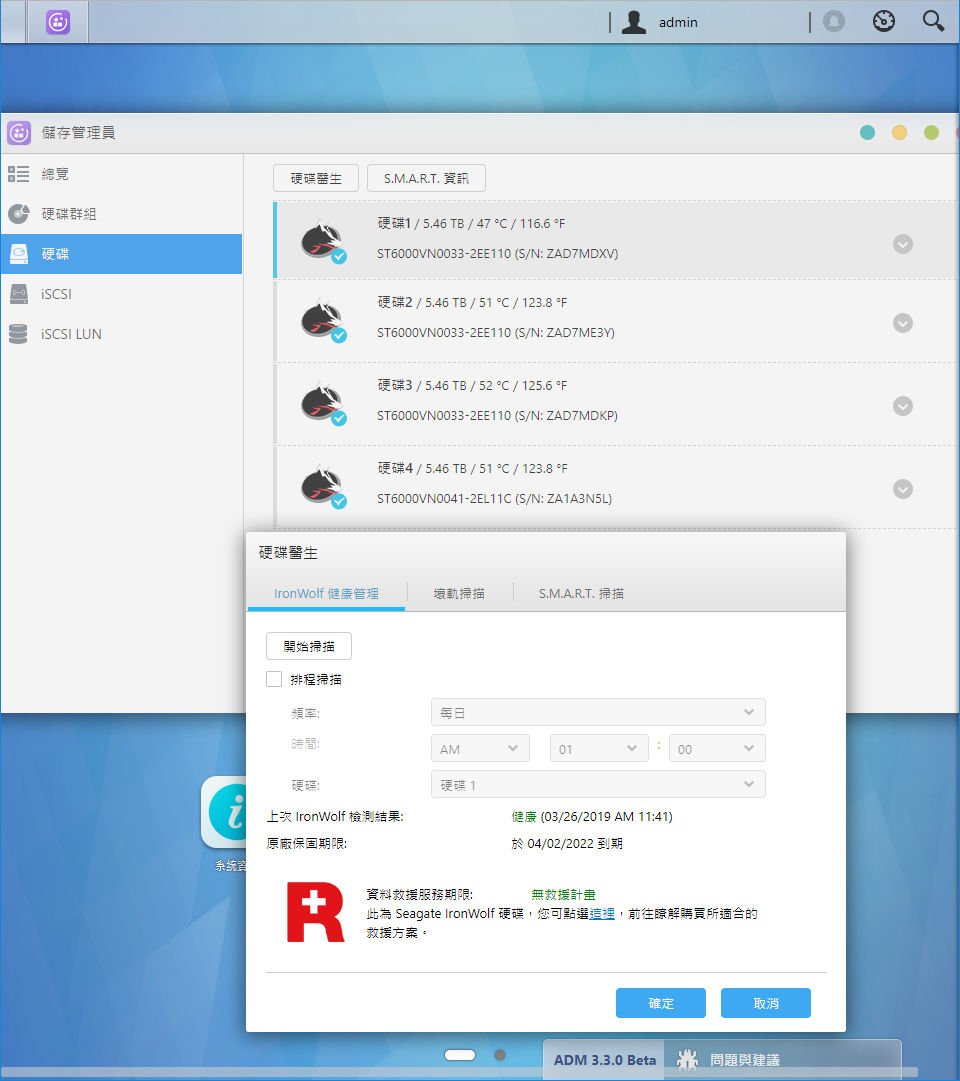Image resolution: width=960 pixels, height=1081 pixels.
Task: Open the 頻率 dropdown showing 每日
Action: coord(598,712)
